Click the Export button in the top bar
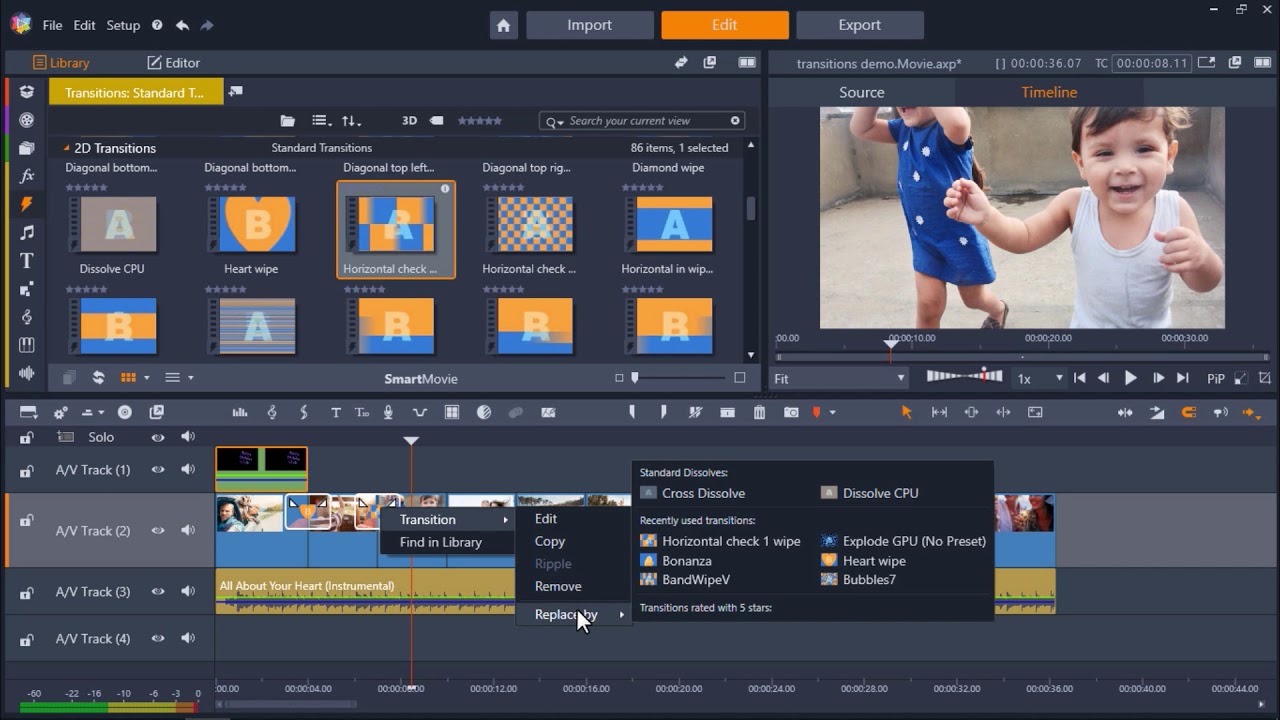The width and height of the screenshot is (1280, 720). pos(859,24)
